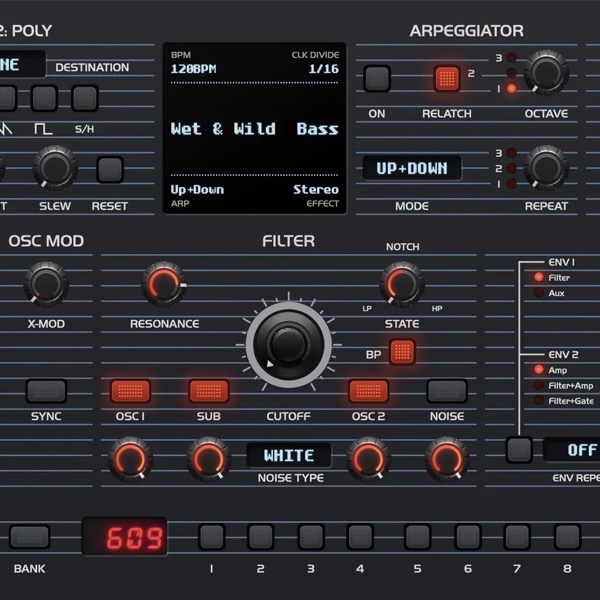Viewport: 600px width, 600px height.
Task: Click the square button beside ENV REPEAT display
Action: 519,450
